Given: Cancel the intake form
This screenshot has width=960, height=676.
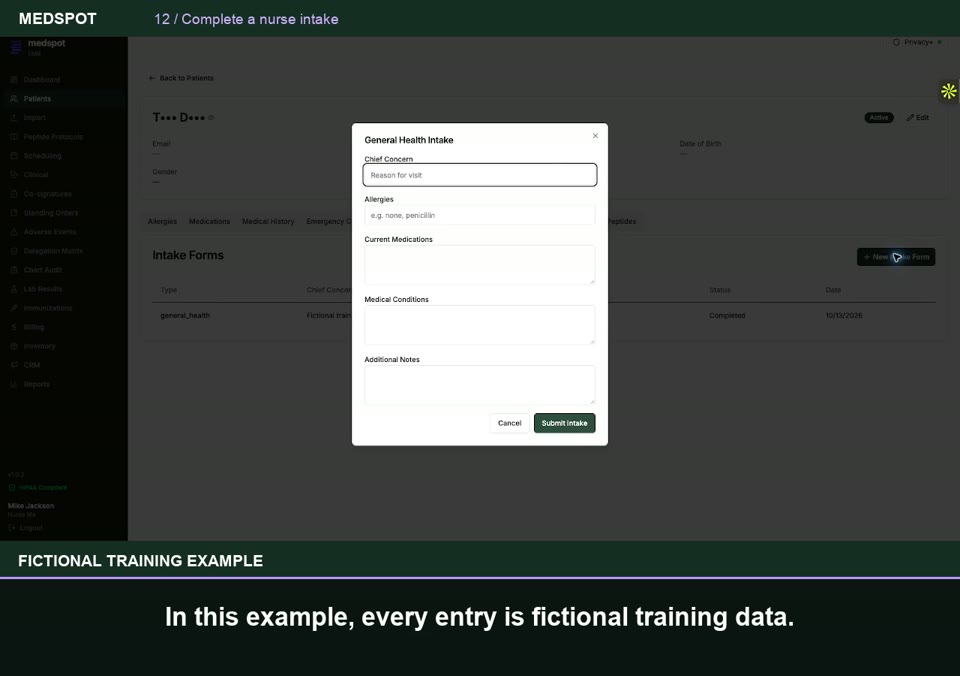Looking at the screenshot, I should pyautogui.click(x=509, y=423).
